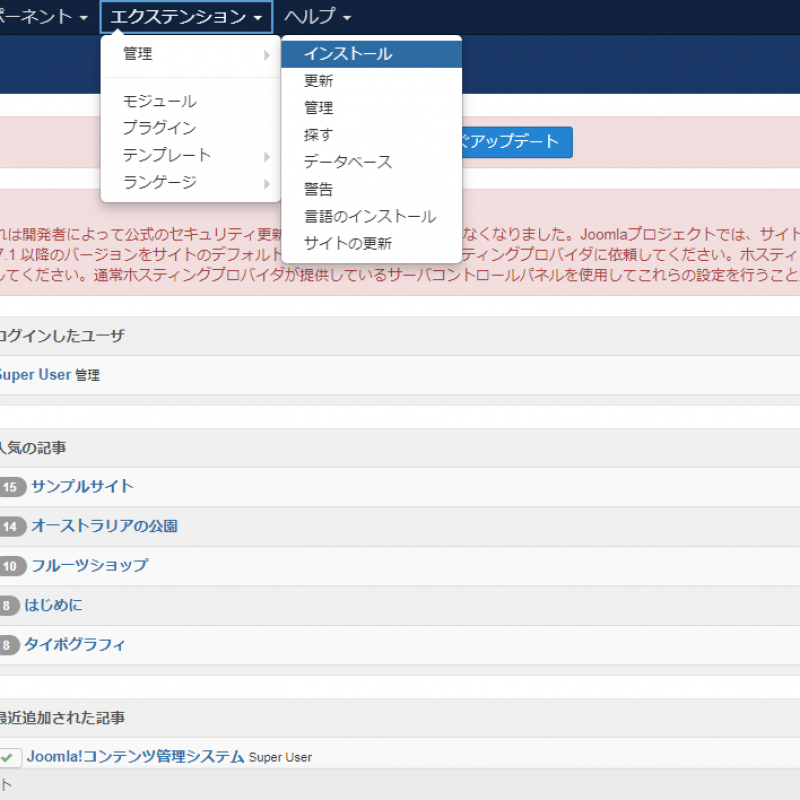Expand the ランゲージ submenu arrow
This screenshot has width=800, height=800.
(x=266, y=183)
